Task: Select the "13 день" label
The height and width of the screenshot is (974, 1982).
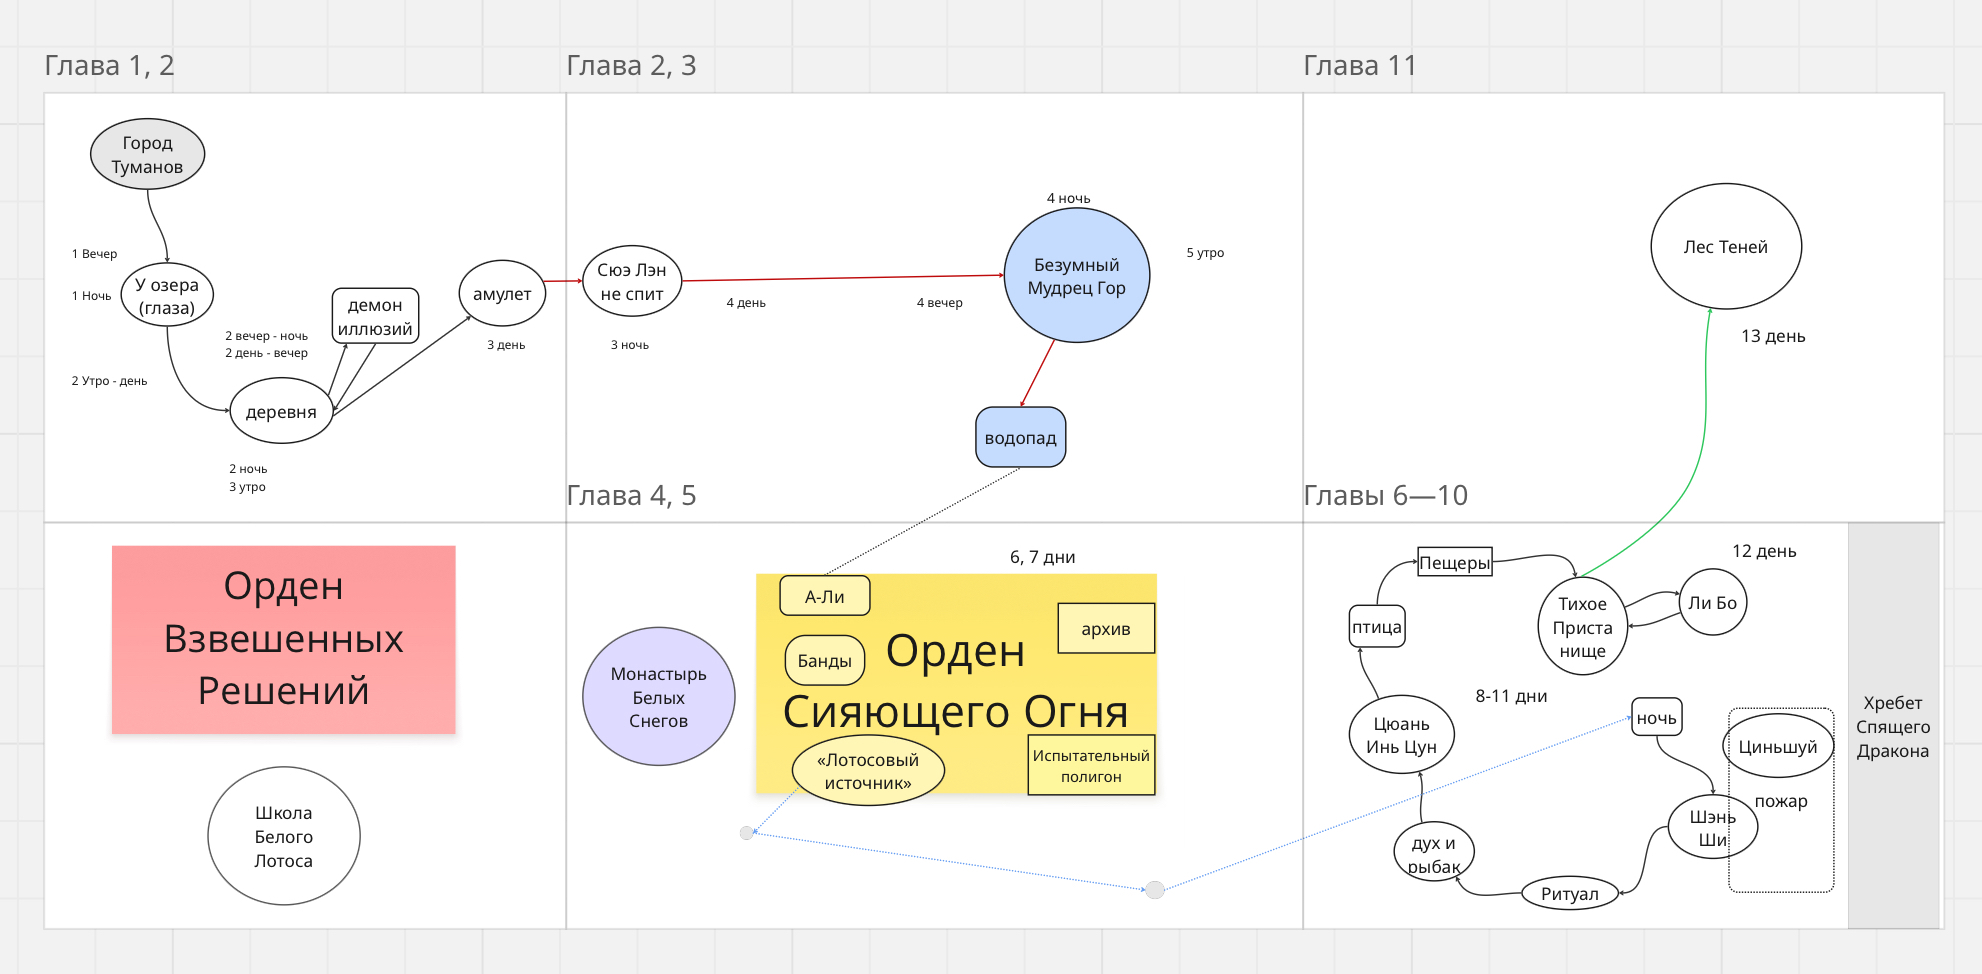Action: pos(1773,336)
